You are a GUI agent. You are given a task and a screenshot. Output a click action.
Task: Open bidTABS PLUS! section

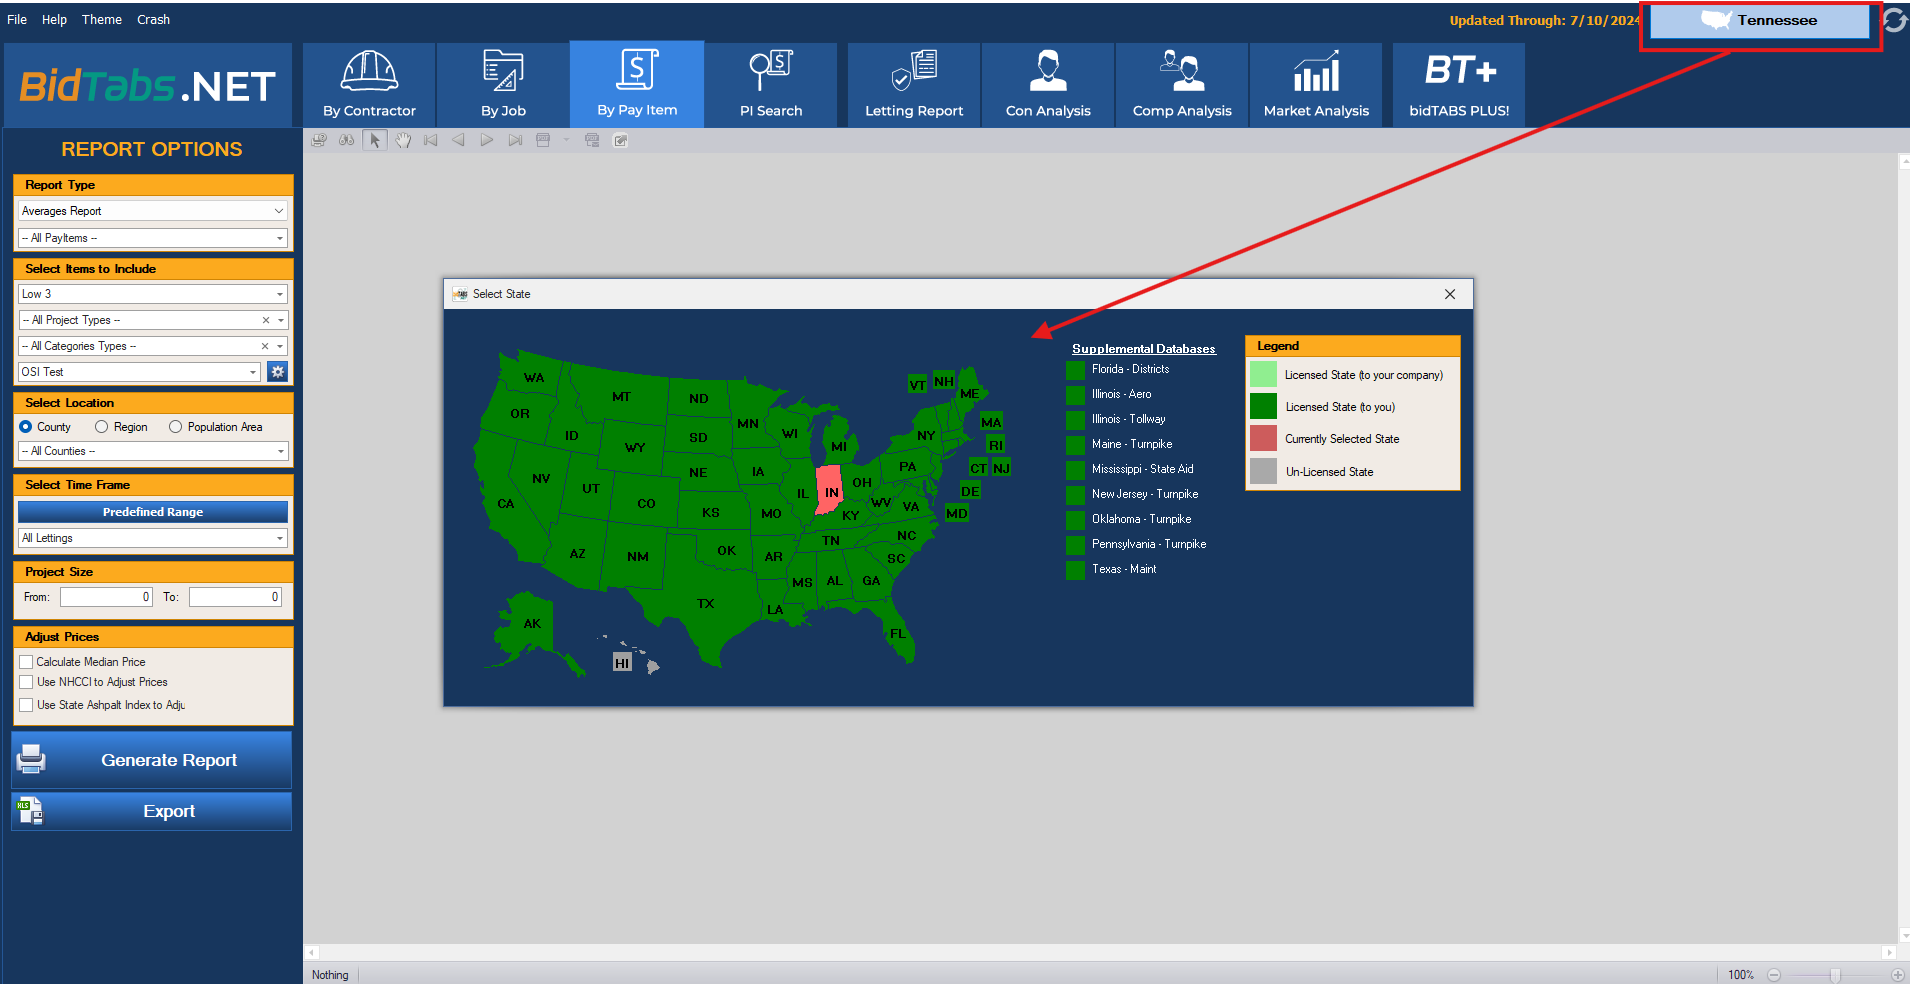[x=1459, y=84]
